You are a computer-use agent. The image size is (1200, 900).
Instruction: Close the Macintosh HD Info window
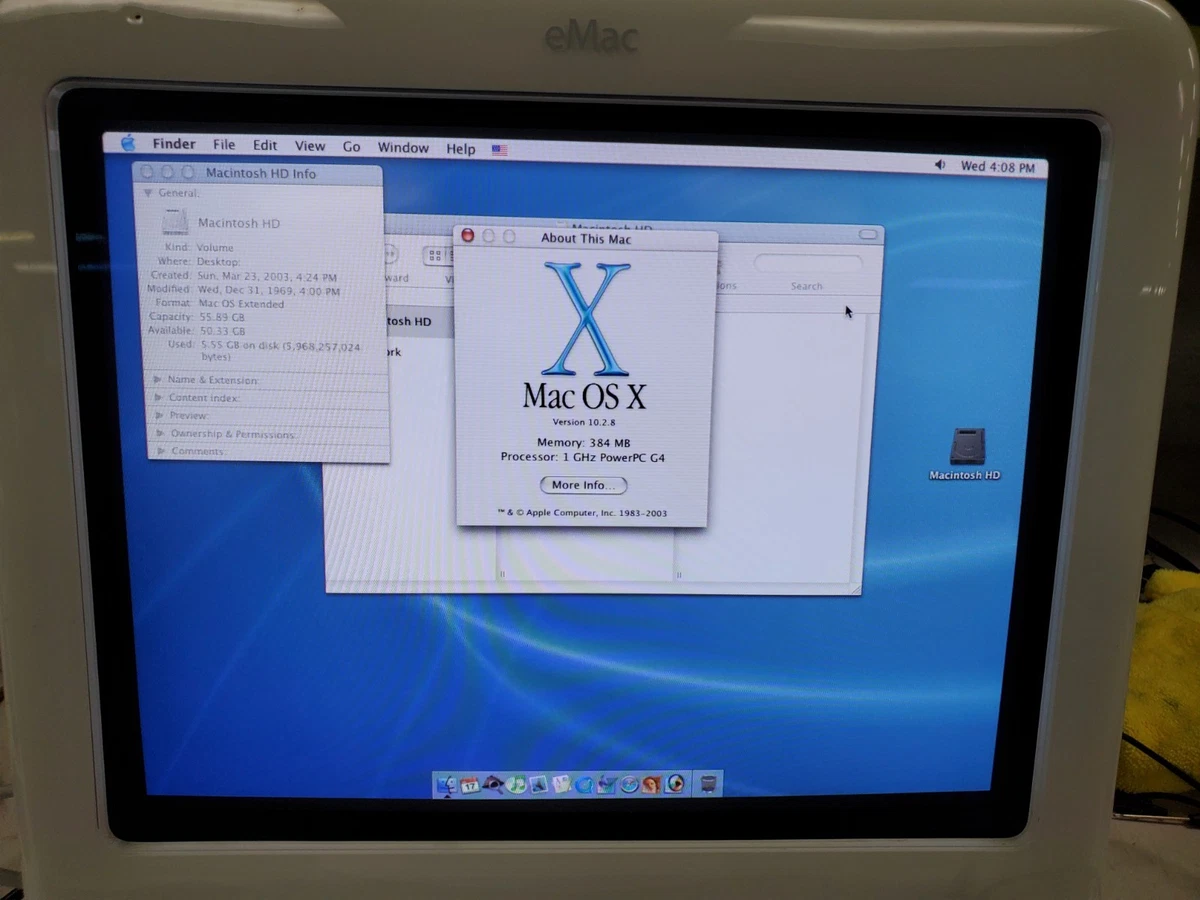pyautogui.click(x=147, y=171)
